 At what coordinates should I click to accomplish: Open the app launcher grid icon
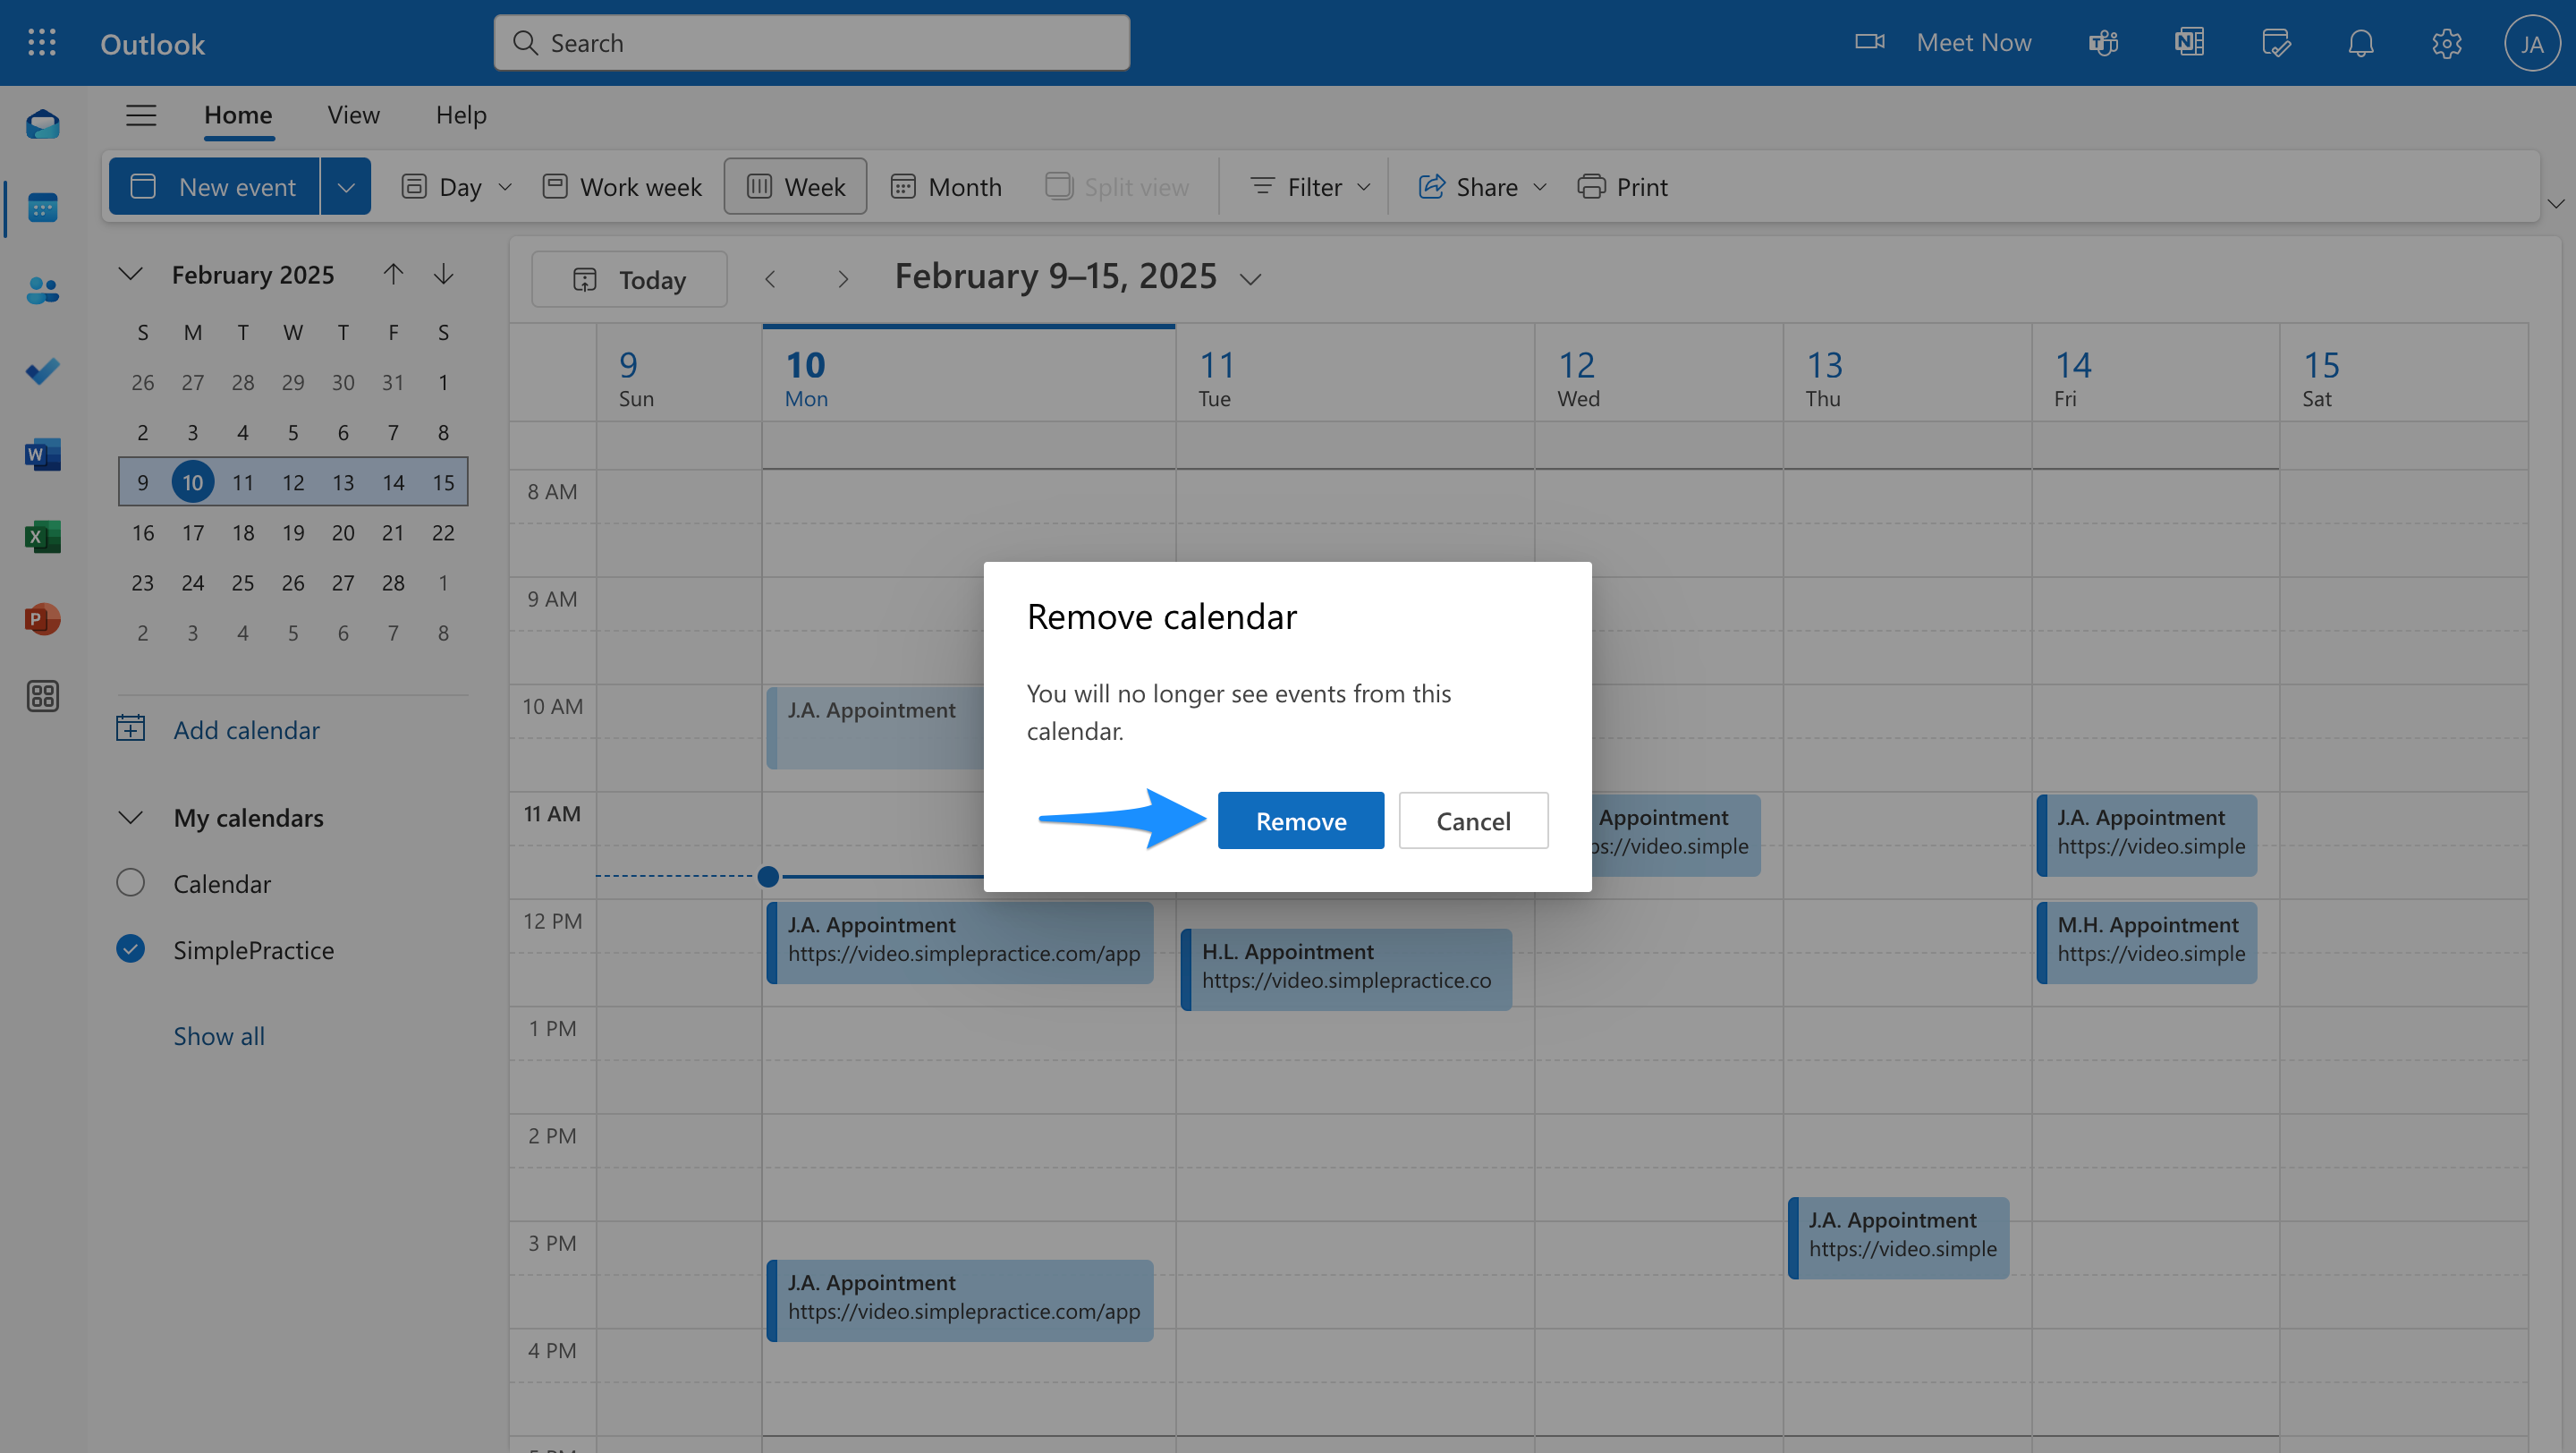[x=41, y=43]
